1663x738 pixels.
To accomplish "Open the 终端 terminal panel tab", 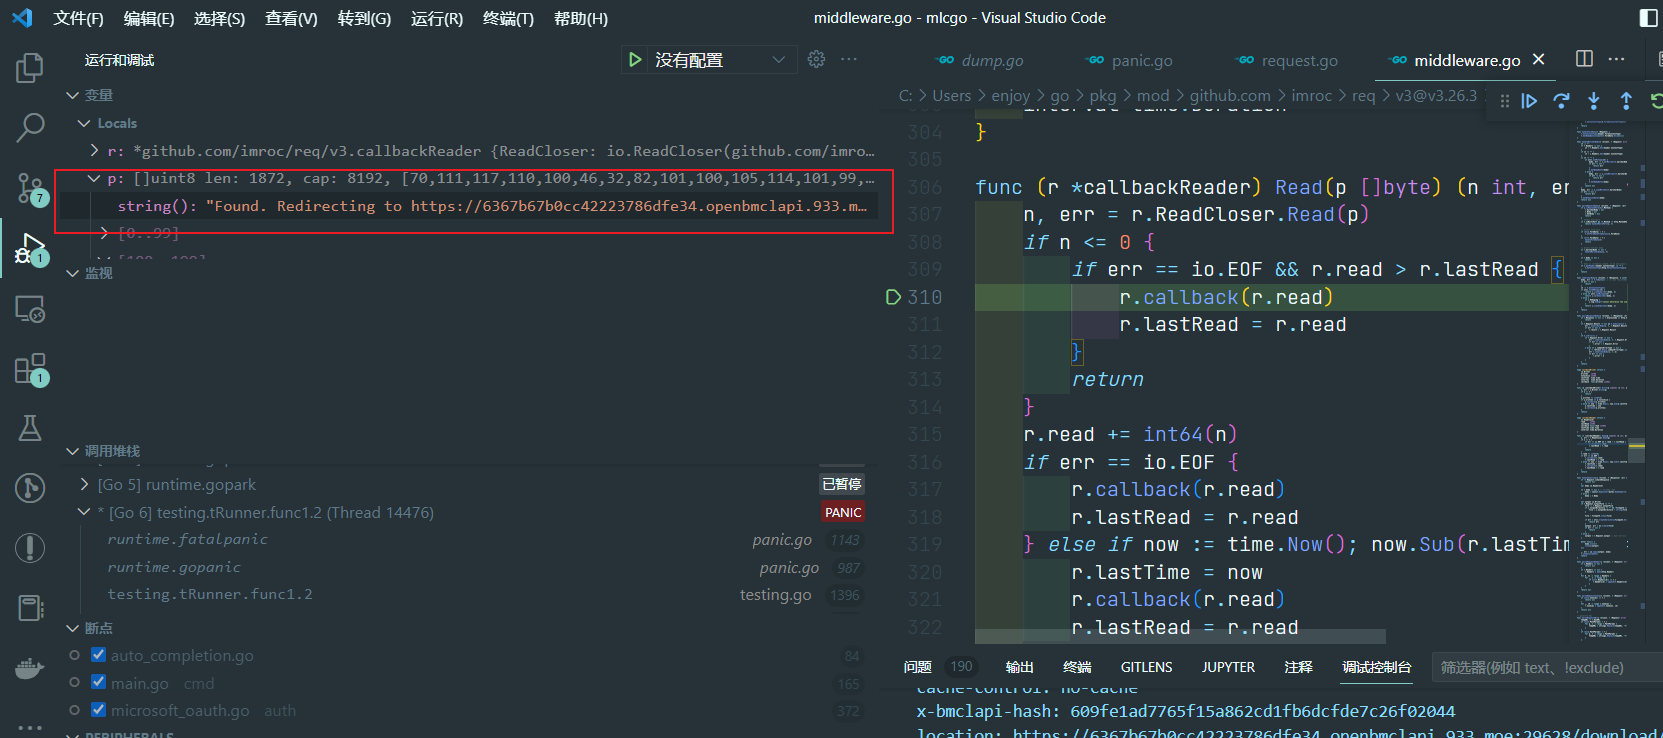I will click(1077, 667).
